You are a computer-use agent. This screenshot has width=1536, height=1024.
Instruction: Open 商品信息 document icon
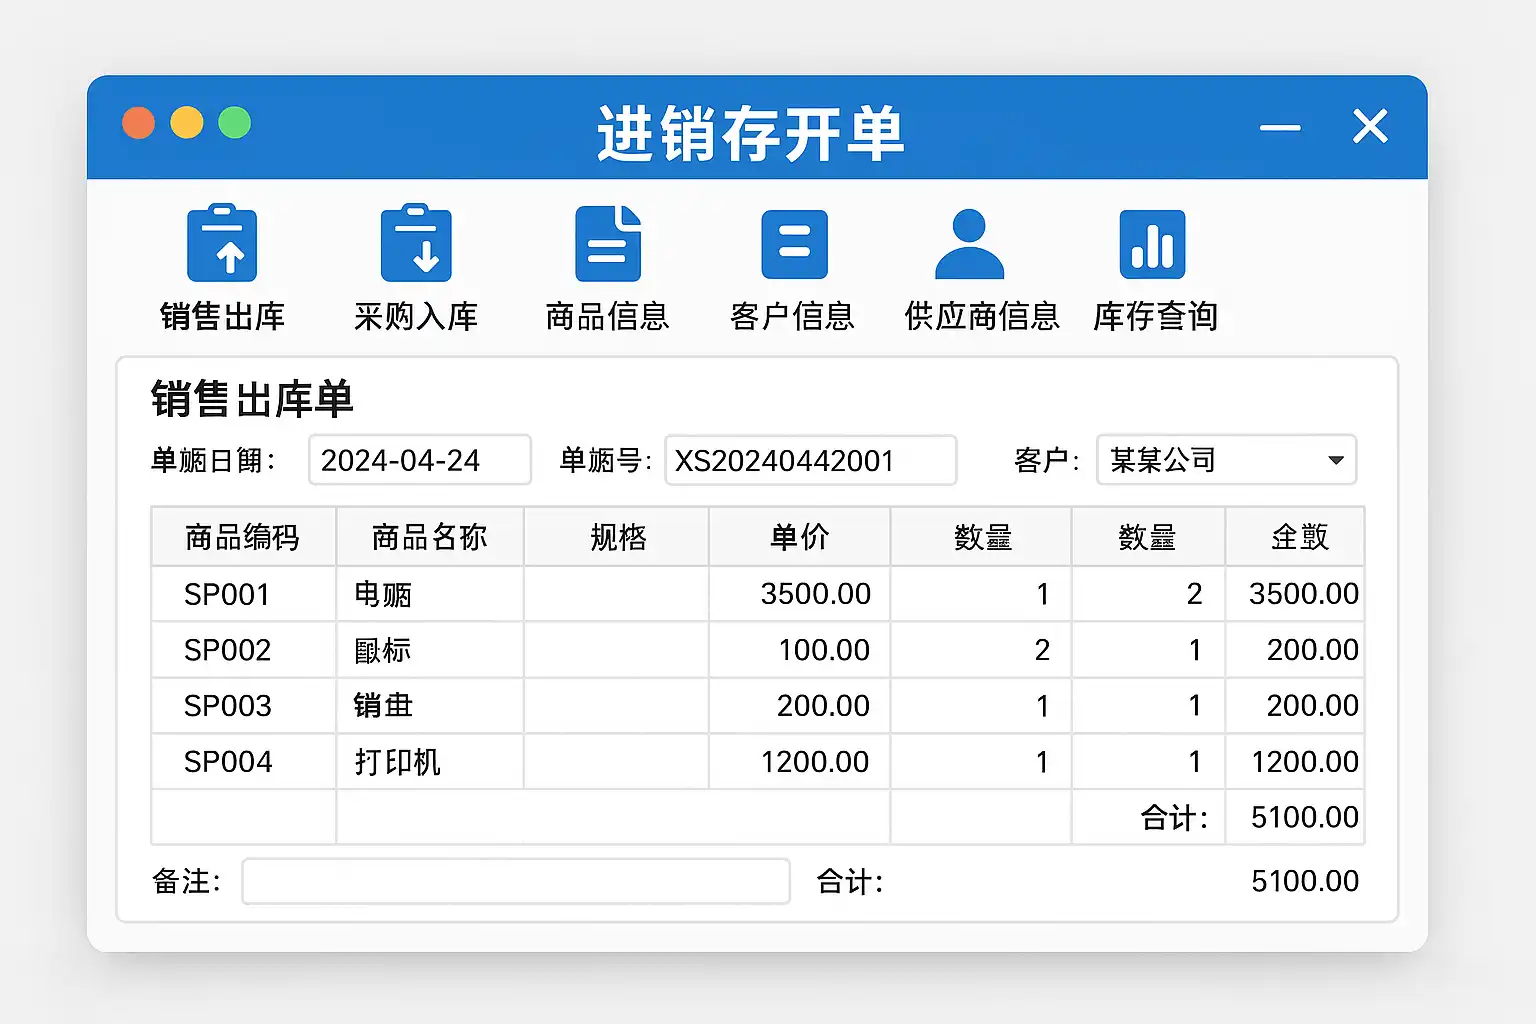click(608, 244)
